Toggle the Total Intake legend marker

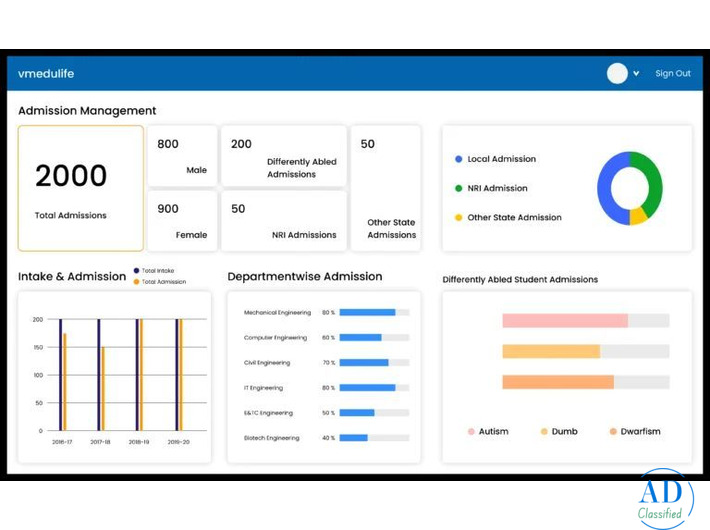[136, 270]
